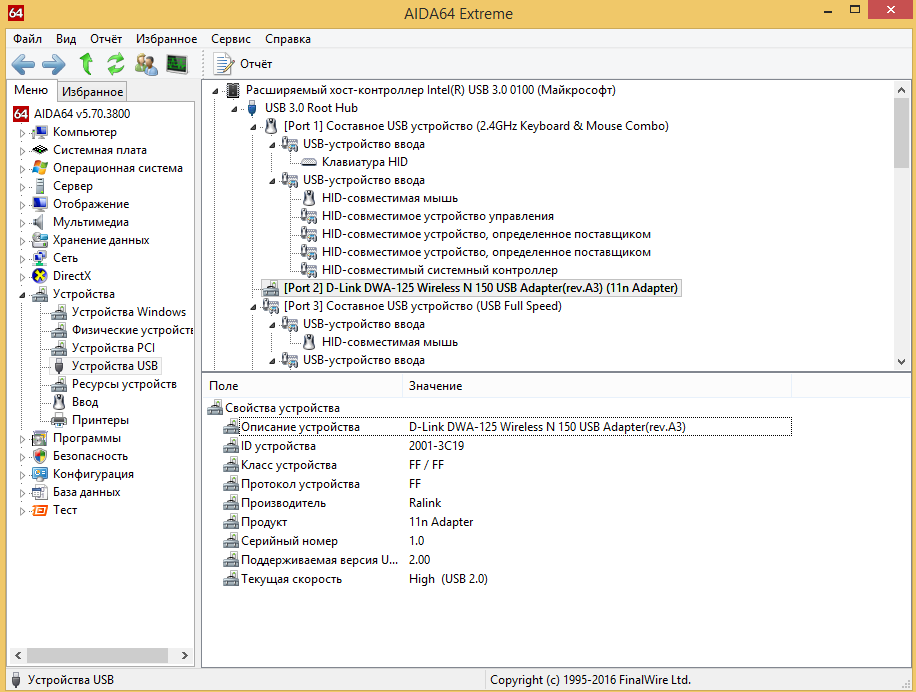Open the Отчёт menu in the menu bar
The image size is (916, 692).
click(x=106, y=39)
